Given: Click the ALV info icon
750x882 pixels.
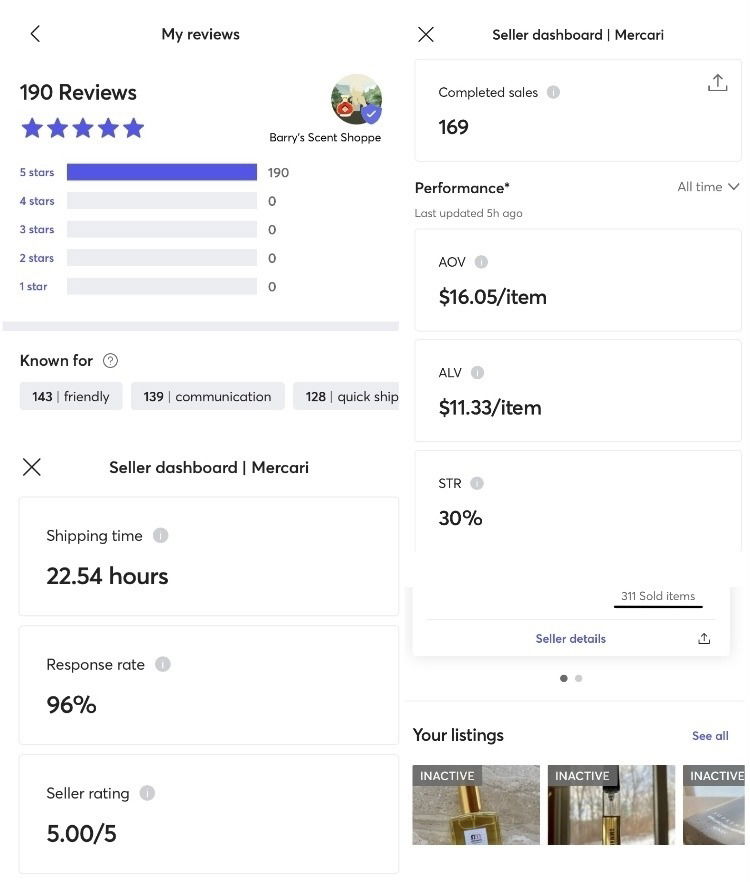Looking at the screenshot, I should tap(477, 373).
